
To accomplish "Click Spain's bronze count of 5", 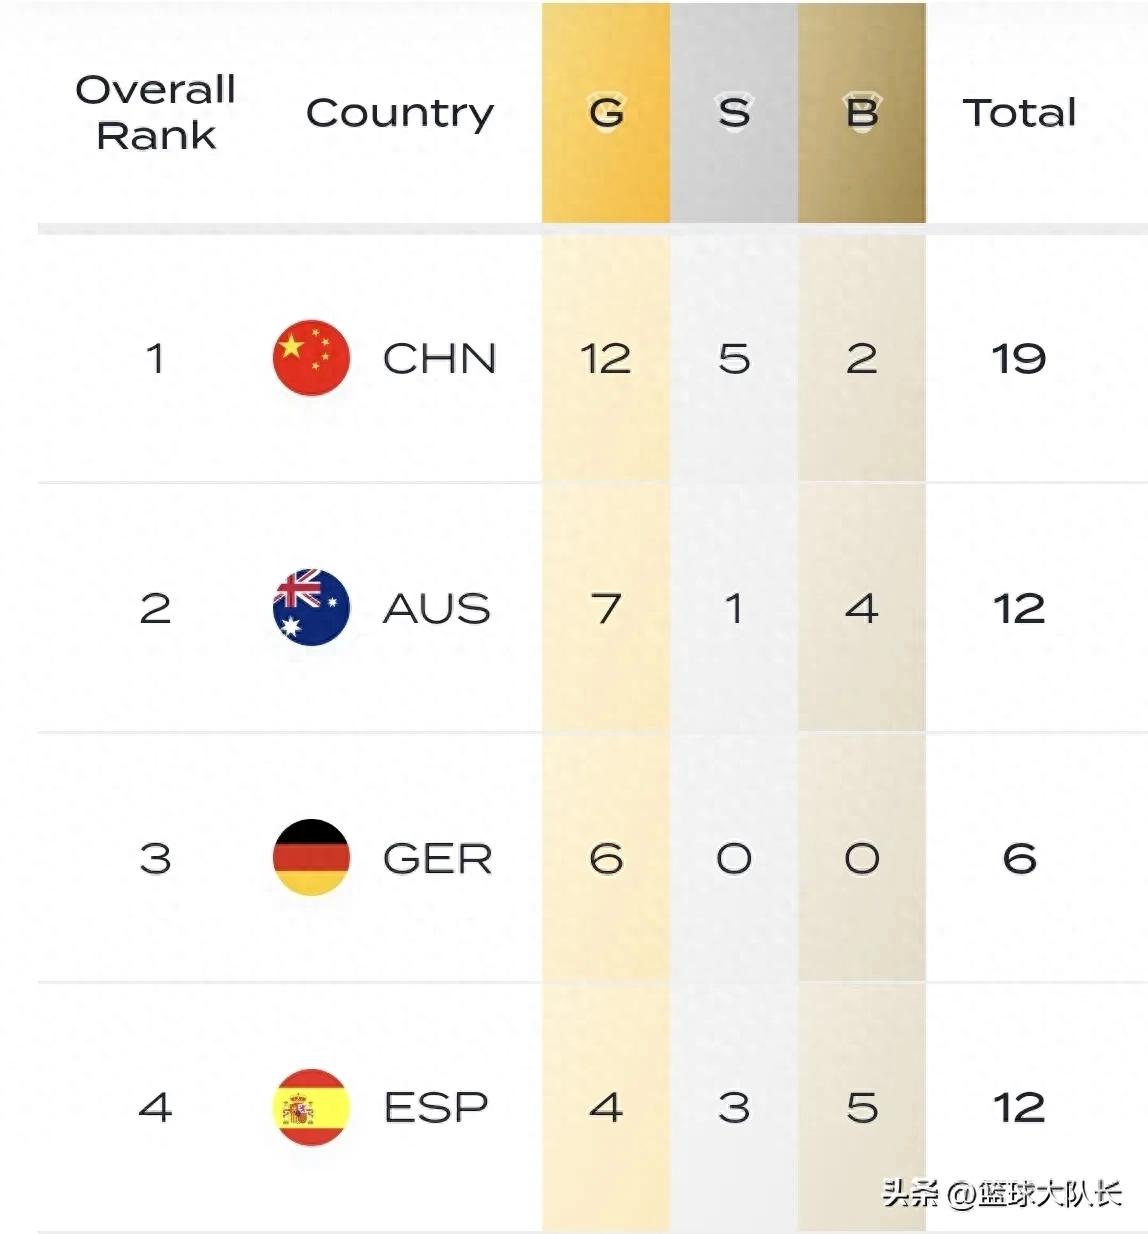I will [862, 1107].
